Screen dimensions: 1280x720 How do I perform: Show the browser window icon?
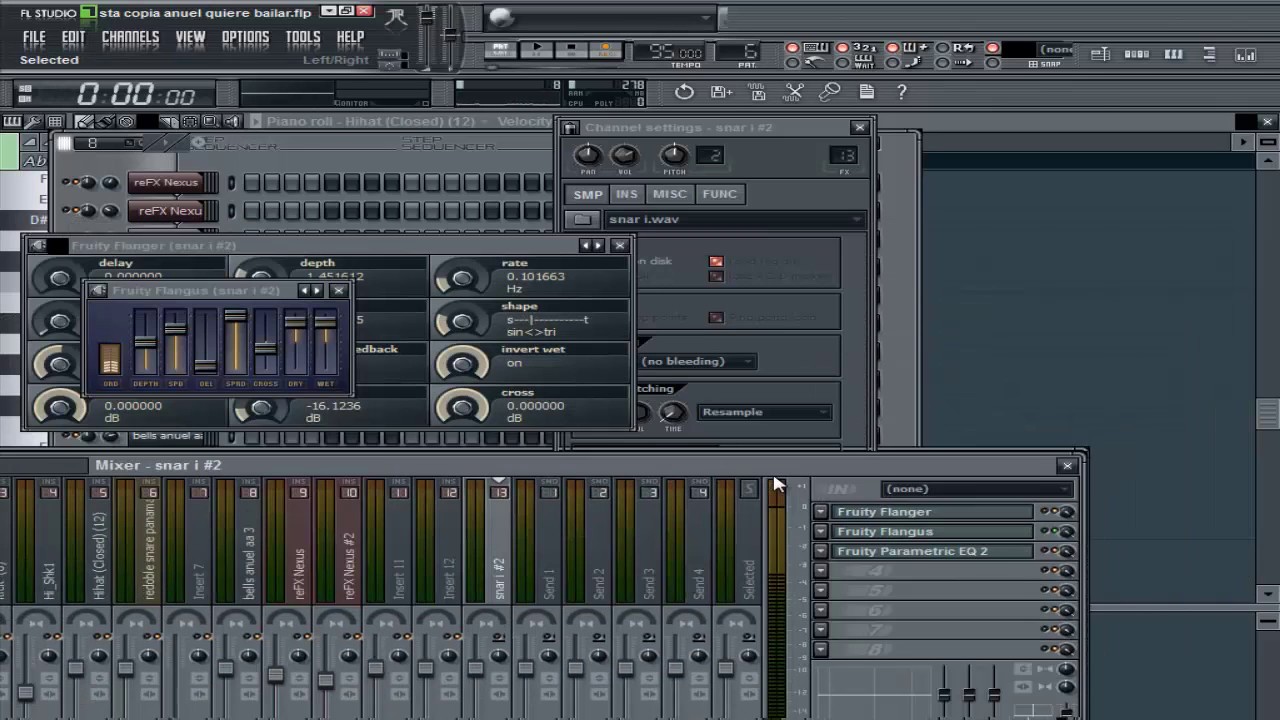[1209, 55]
